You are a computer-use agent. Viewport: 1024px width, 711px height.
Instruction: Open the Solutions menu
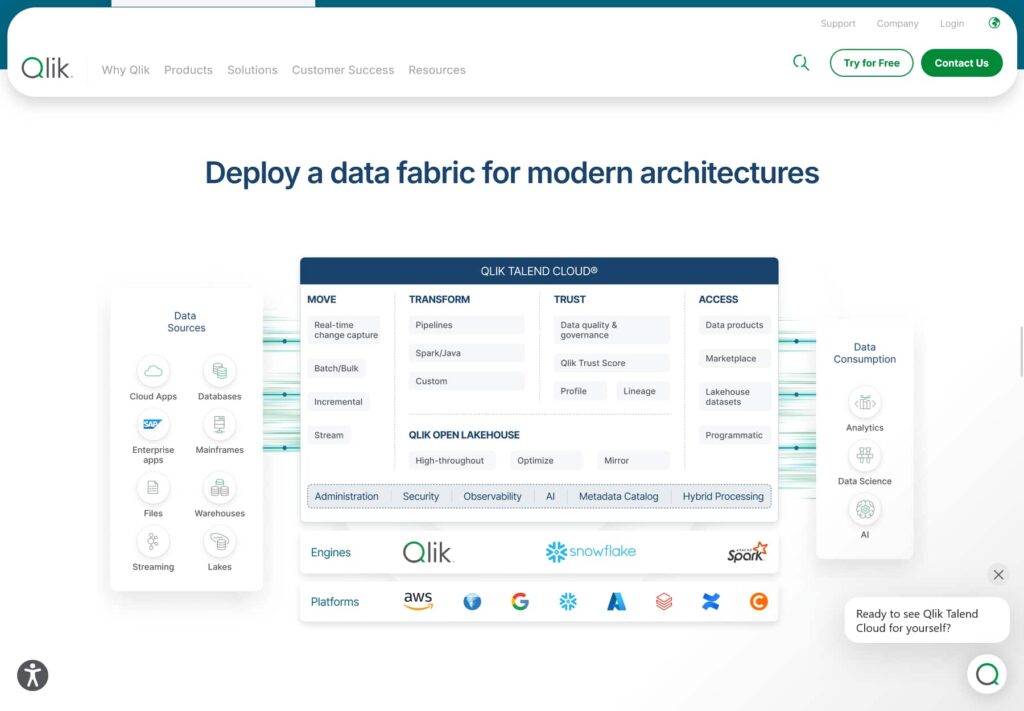point(252,70)
